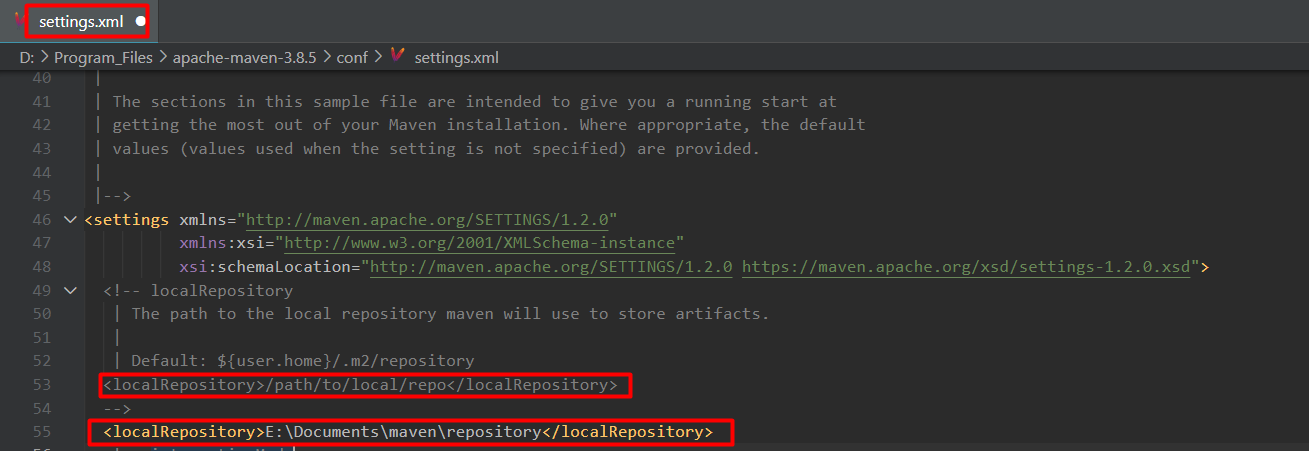Click the 'values (values used when' comment line
The width and height of the screenshot is (1309, 451).
(x=436, y=149)
